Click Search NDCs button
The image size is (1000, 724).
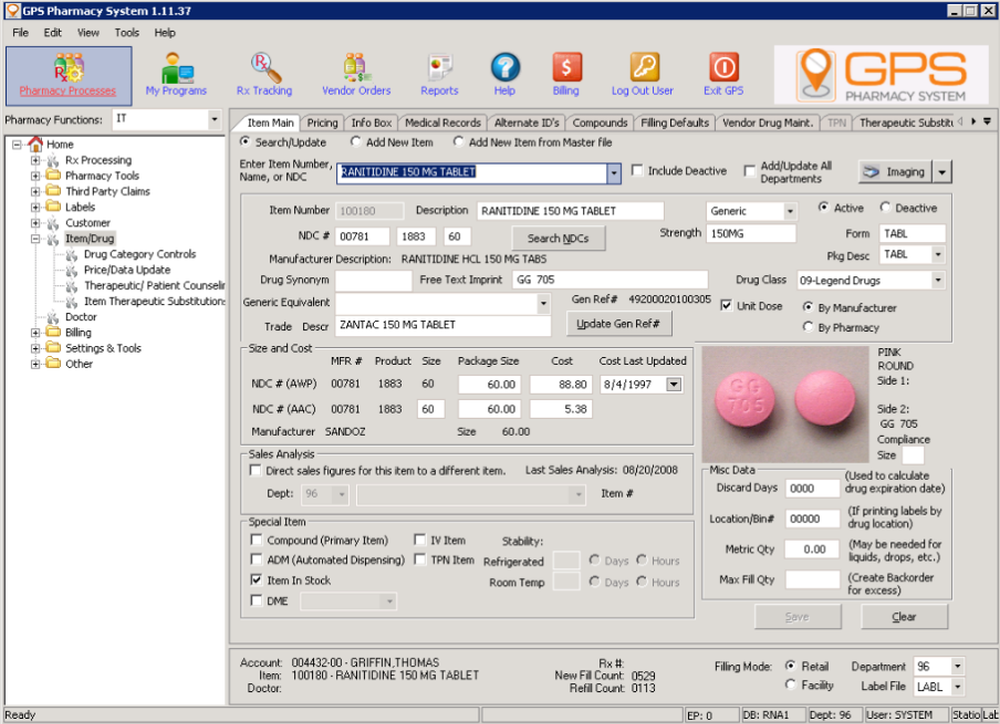point(558,239)
